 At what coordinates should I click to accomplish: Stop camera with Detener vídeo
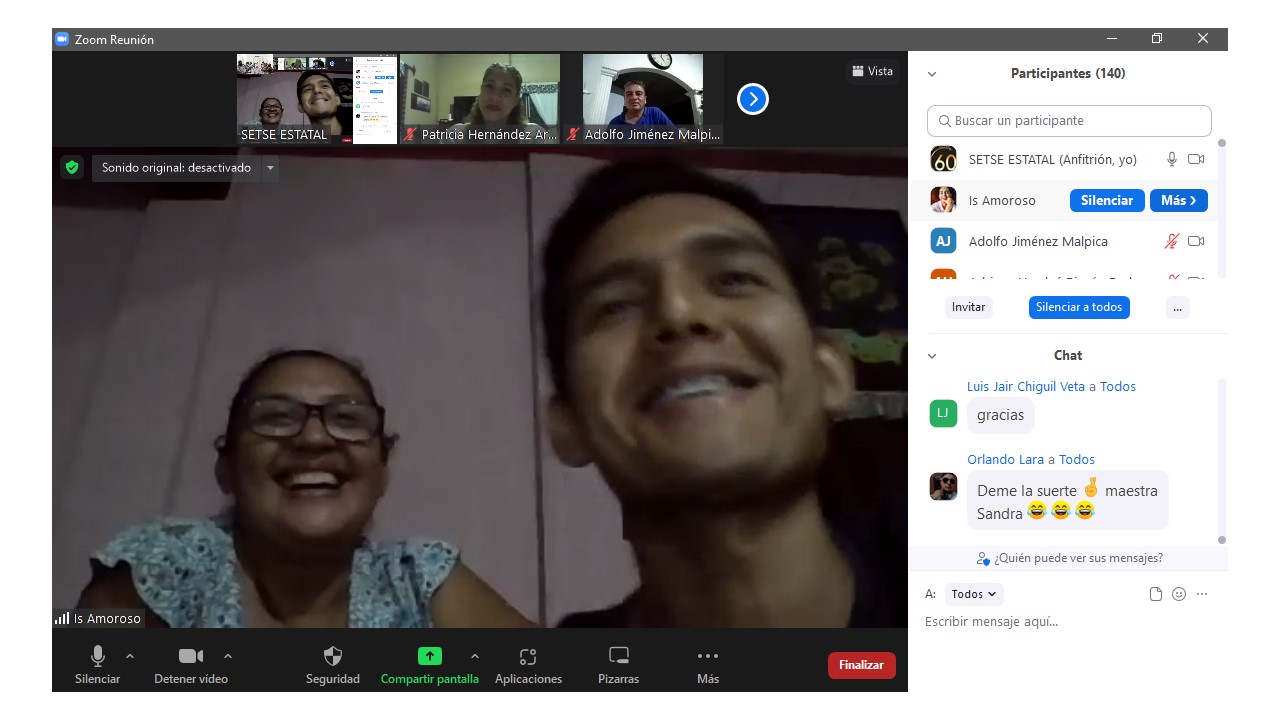click(190, 665)
